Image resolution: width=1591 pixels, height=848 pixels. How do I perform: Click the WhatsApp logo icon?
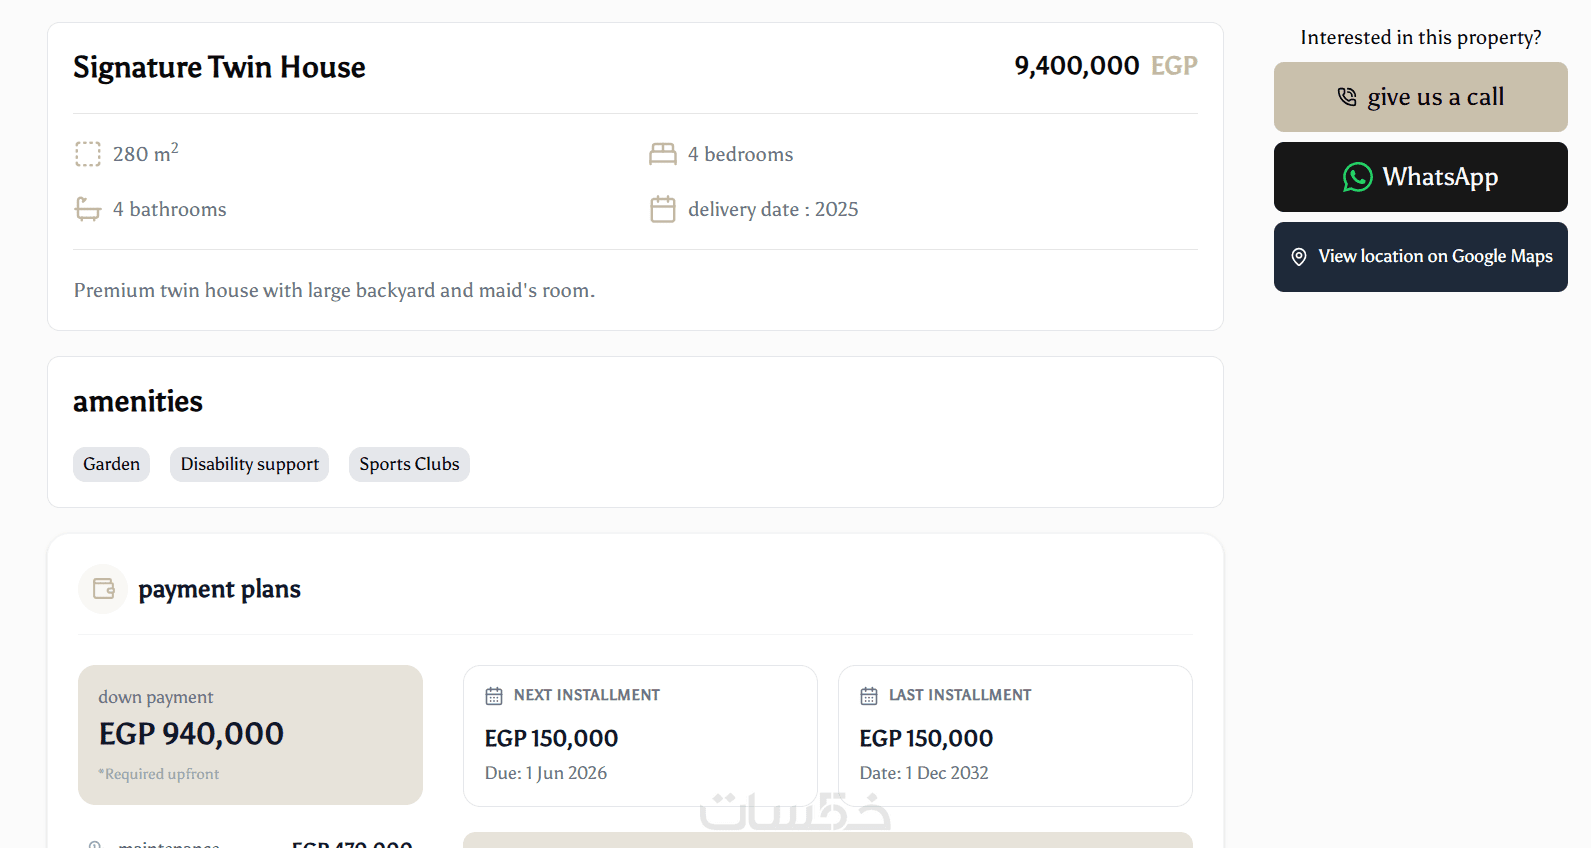1358,177
